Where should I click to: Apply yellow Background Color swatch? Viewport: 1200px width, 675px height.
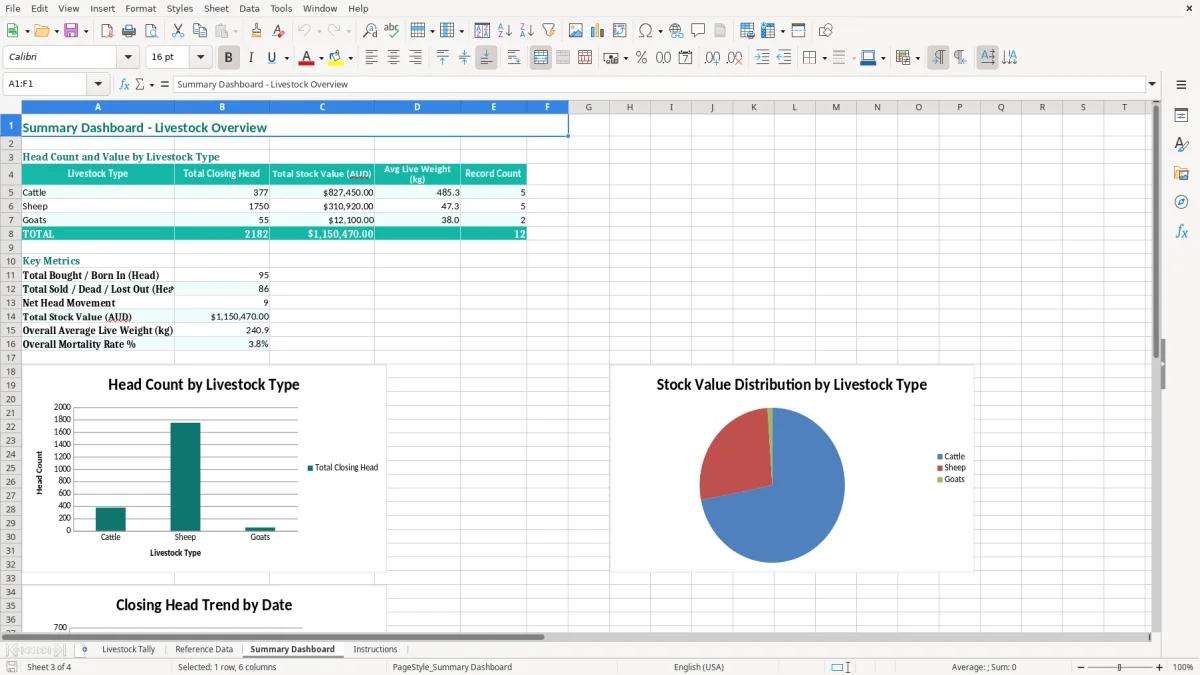click(336, 58)
